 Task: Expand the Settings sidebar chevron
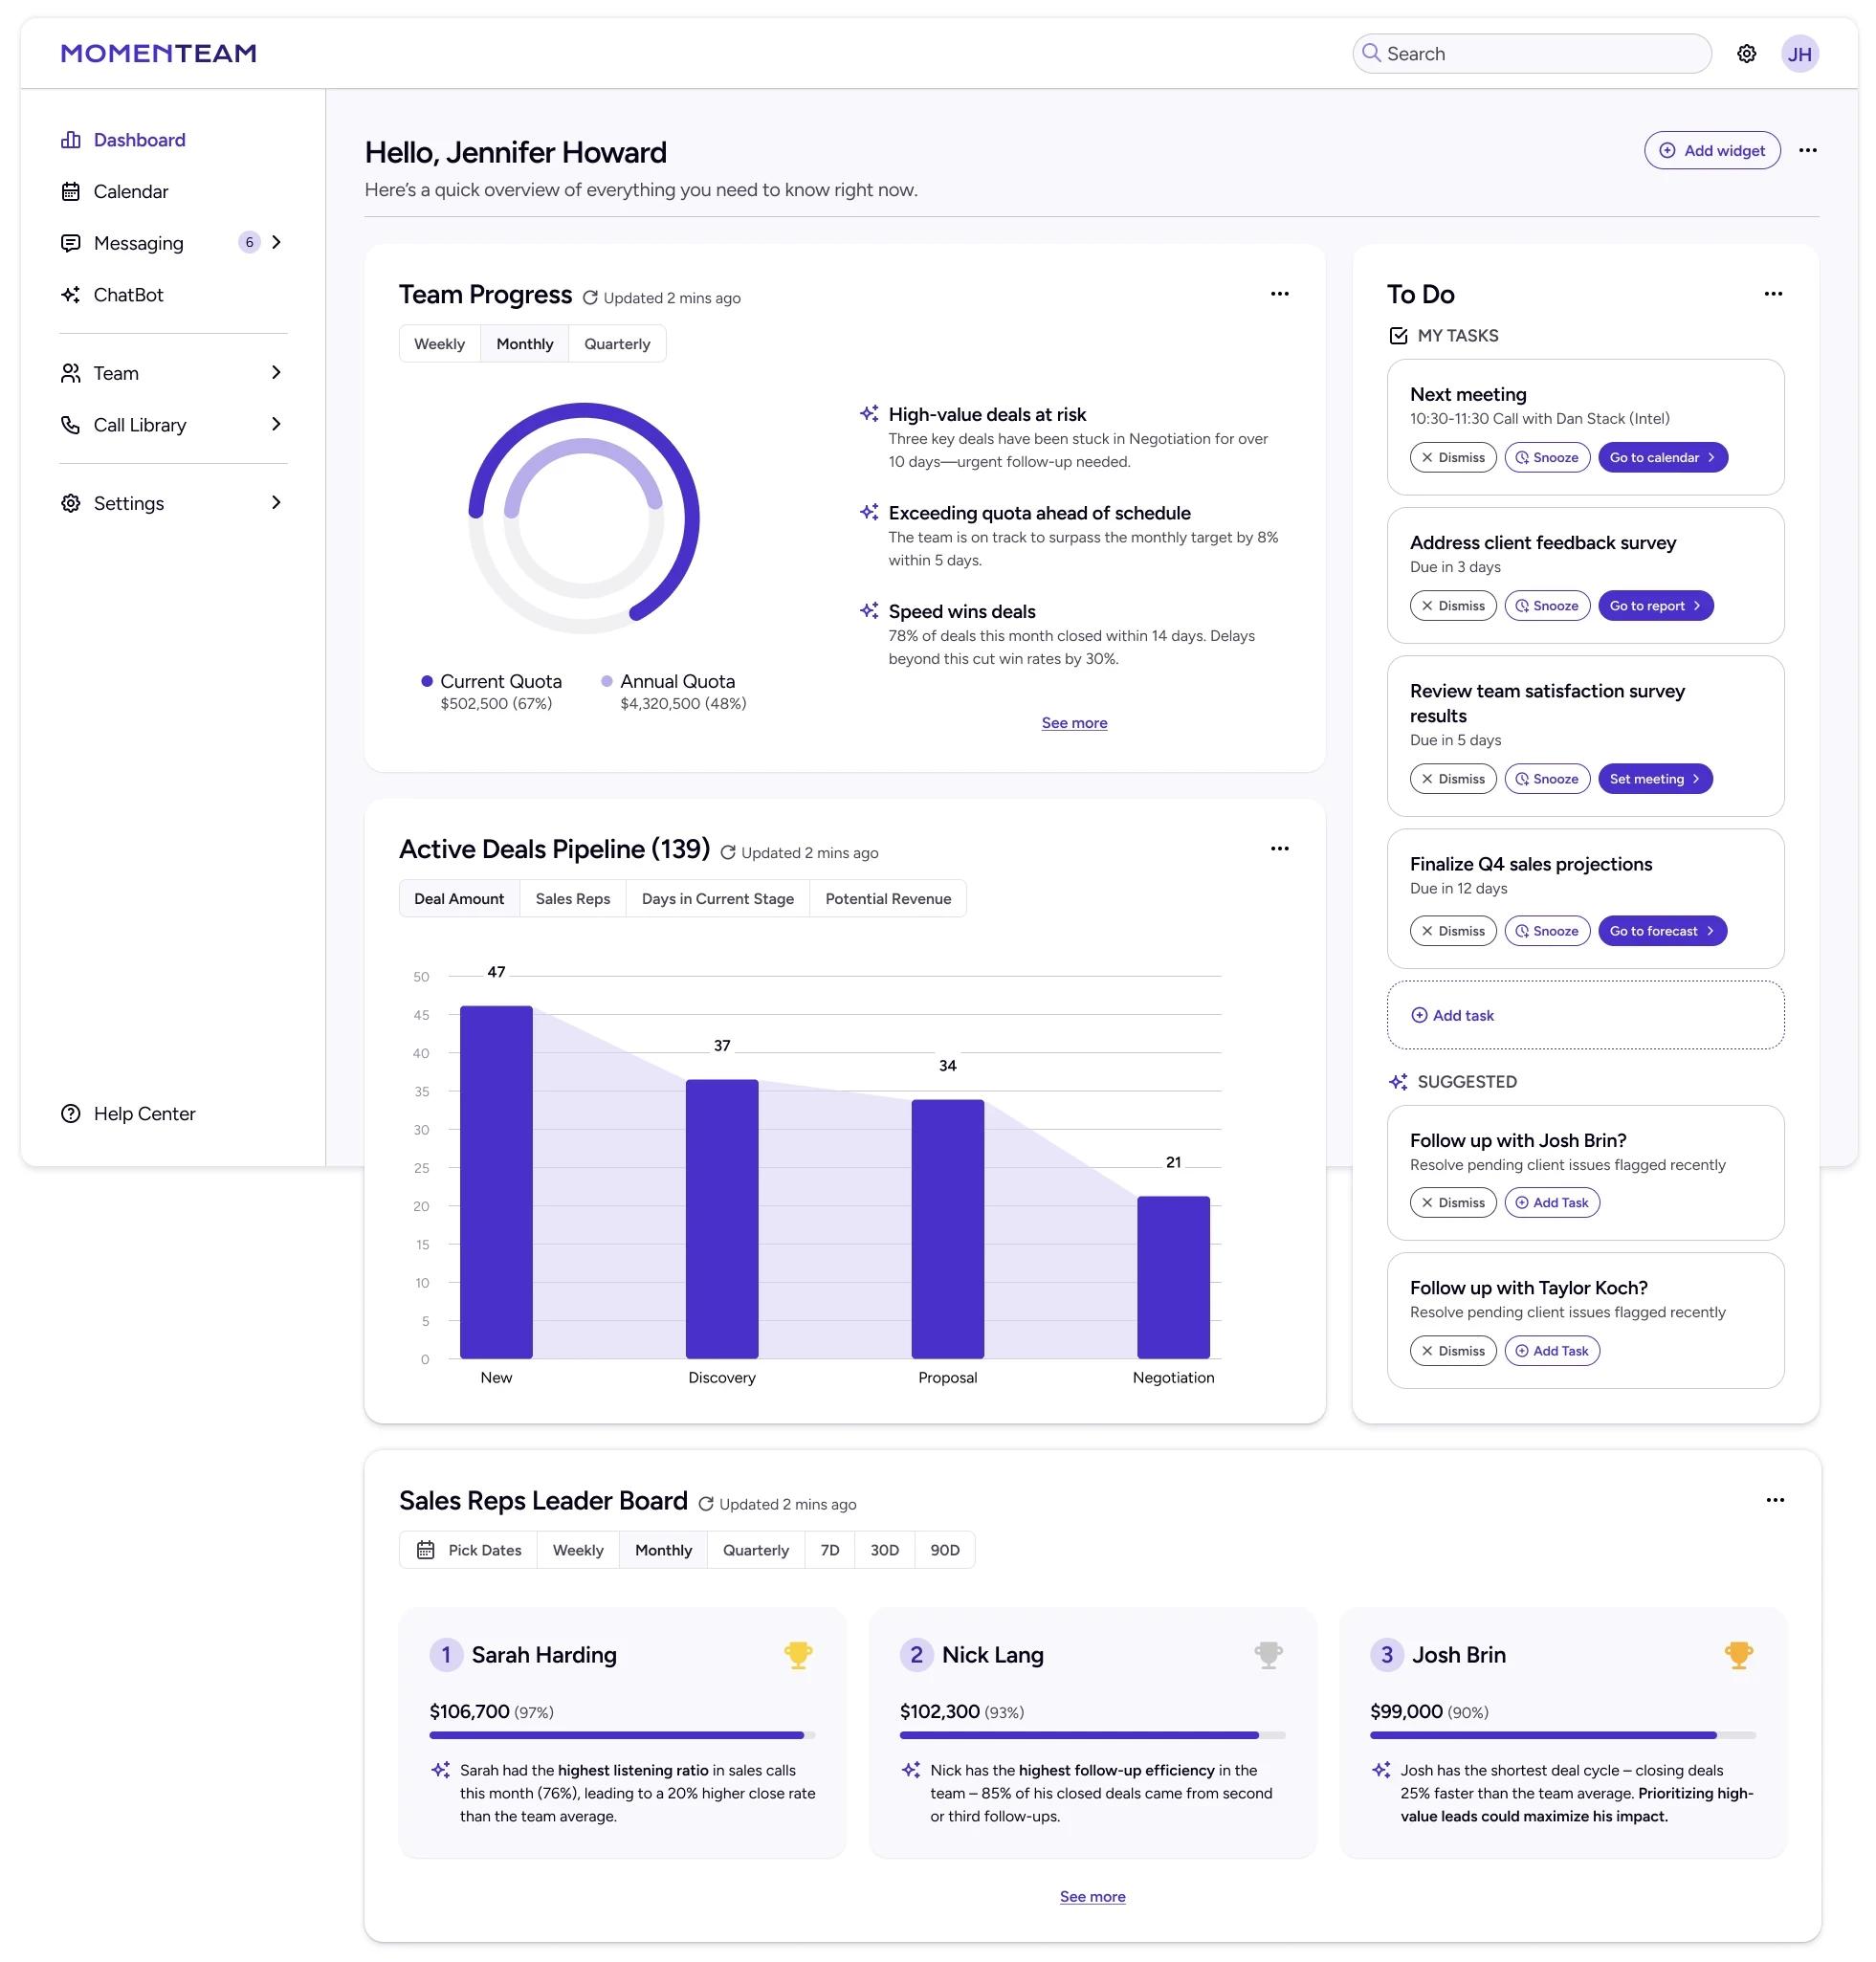[x=277, y=502]
